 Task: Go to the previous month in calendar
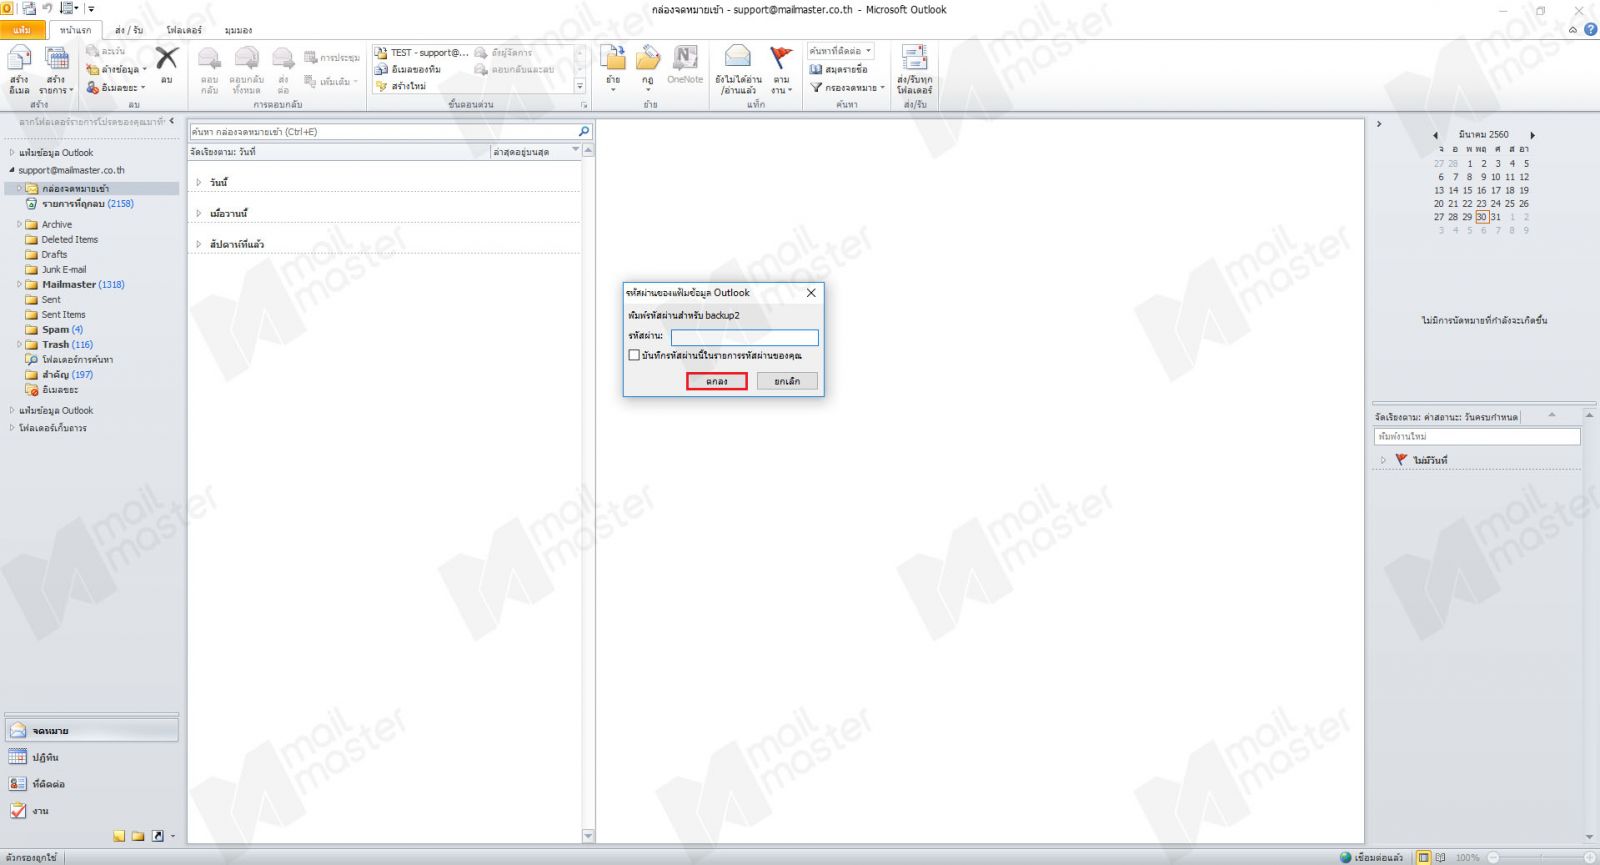[1435, 135]
